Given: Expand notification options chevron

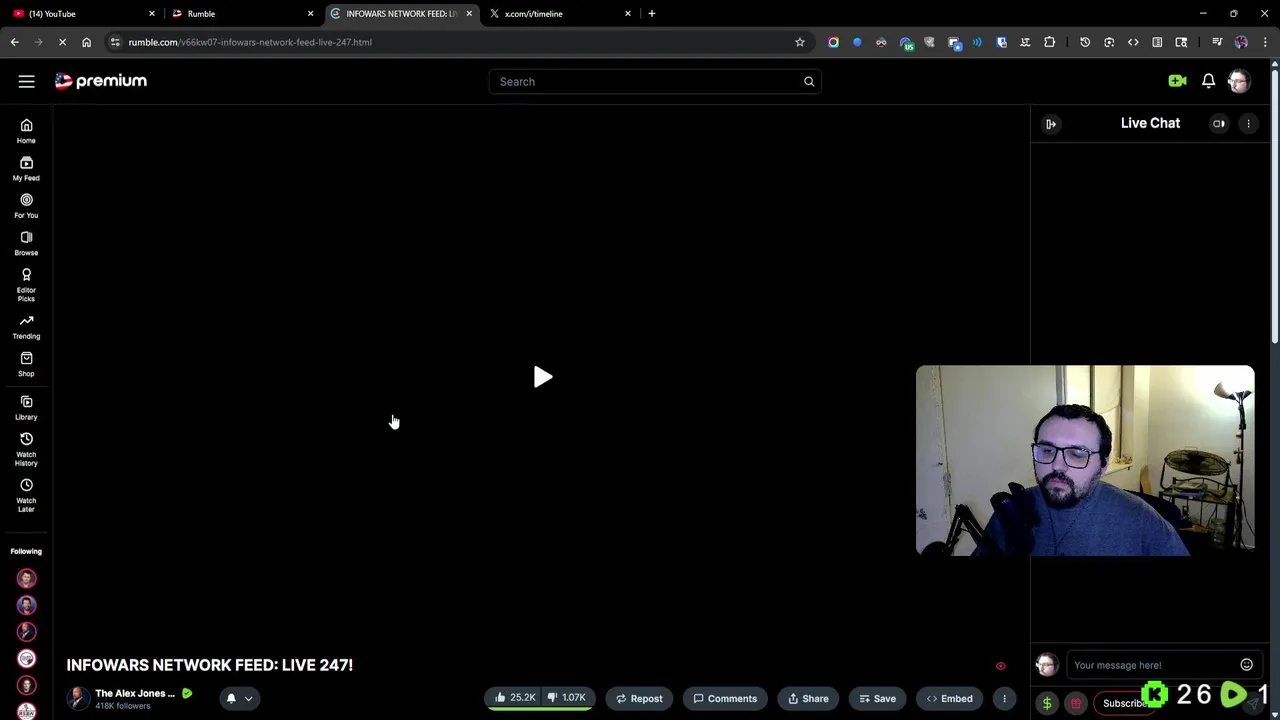Looking at the screenshot, I should [x=248, y=699].
